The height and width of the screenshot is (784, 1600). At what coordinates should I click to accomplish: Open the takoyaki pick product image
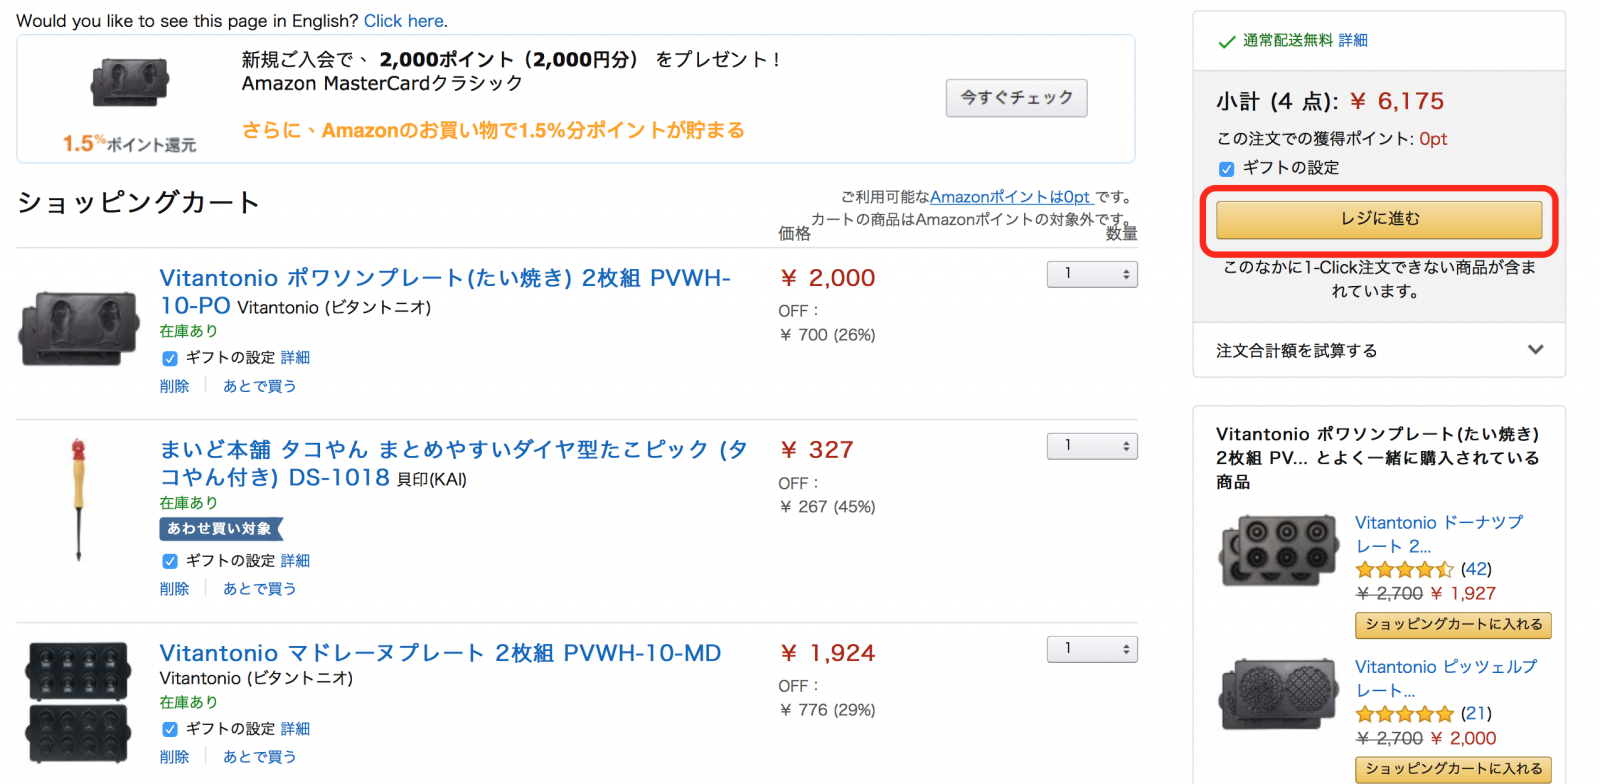78,499
